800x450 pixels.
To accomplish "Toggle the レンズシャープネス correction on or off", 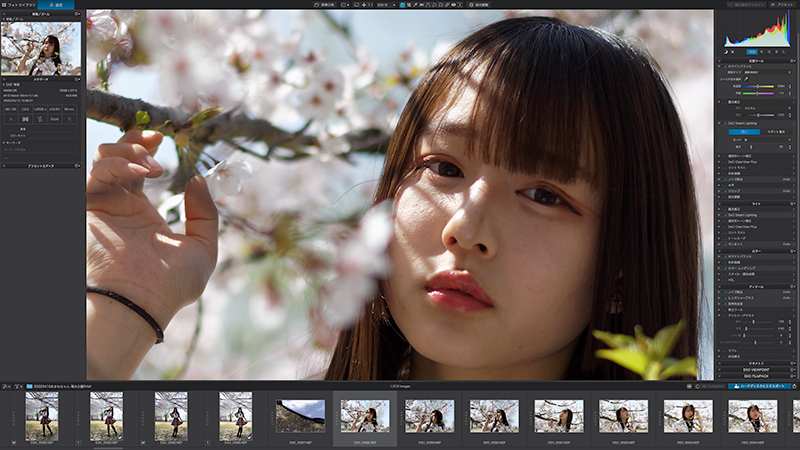I will (x=726, y=298).
